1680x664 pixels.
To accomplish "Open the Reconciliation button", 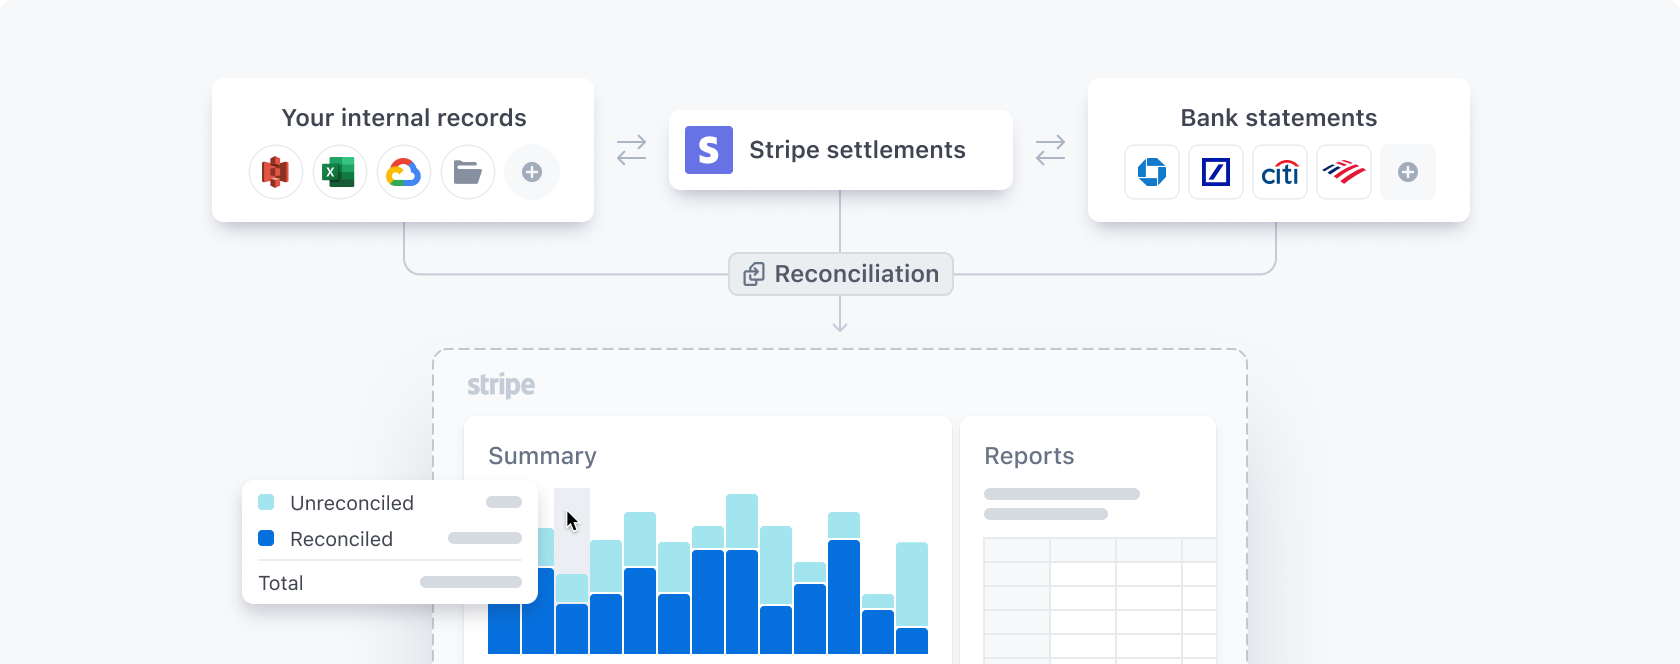I will coord(841,274).
